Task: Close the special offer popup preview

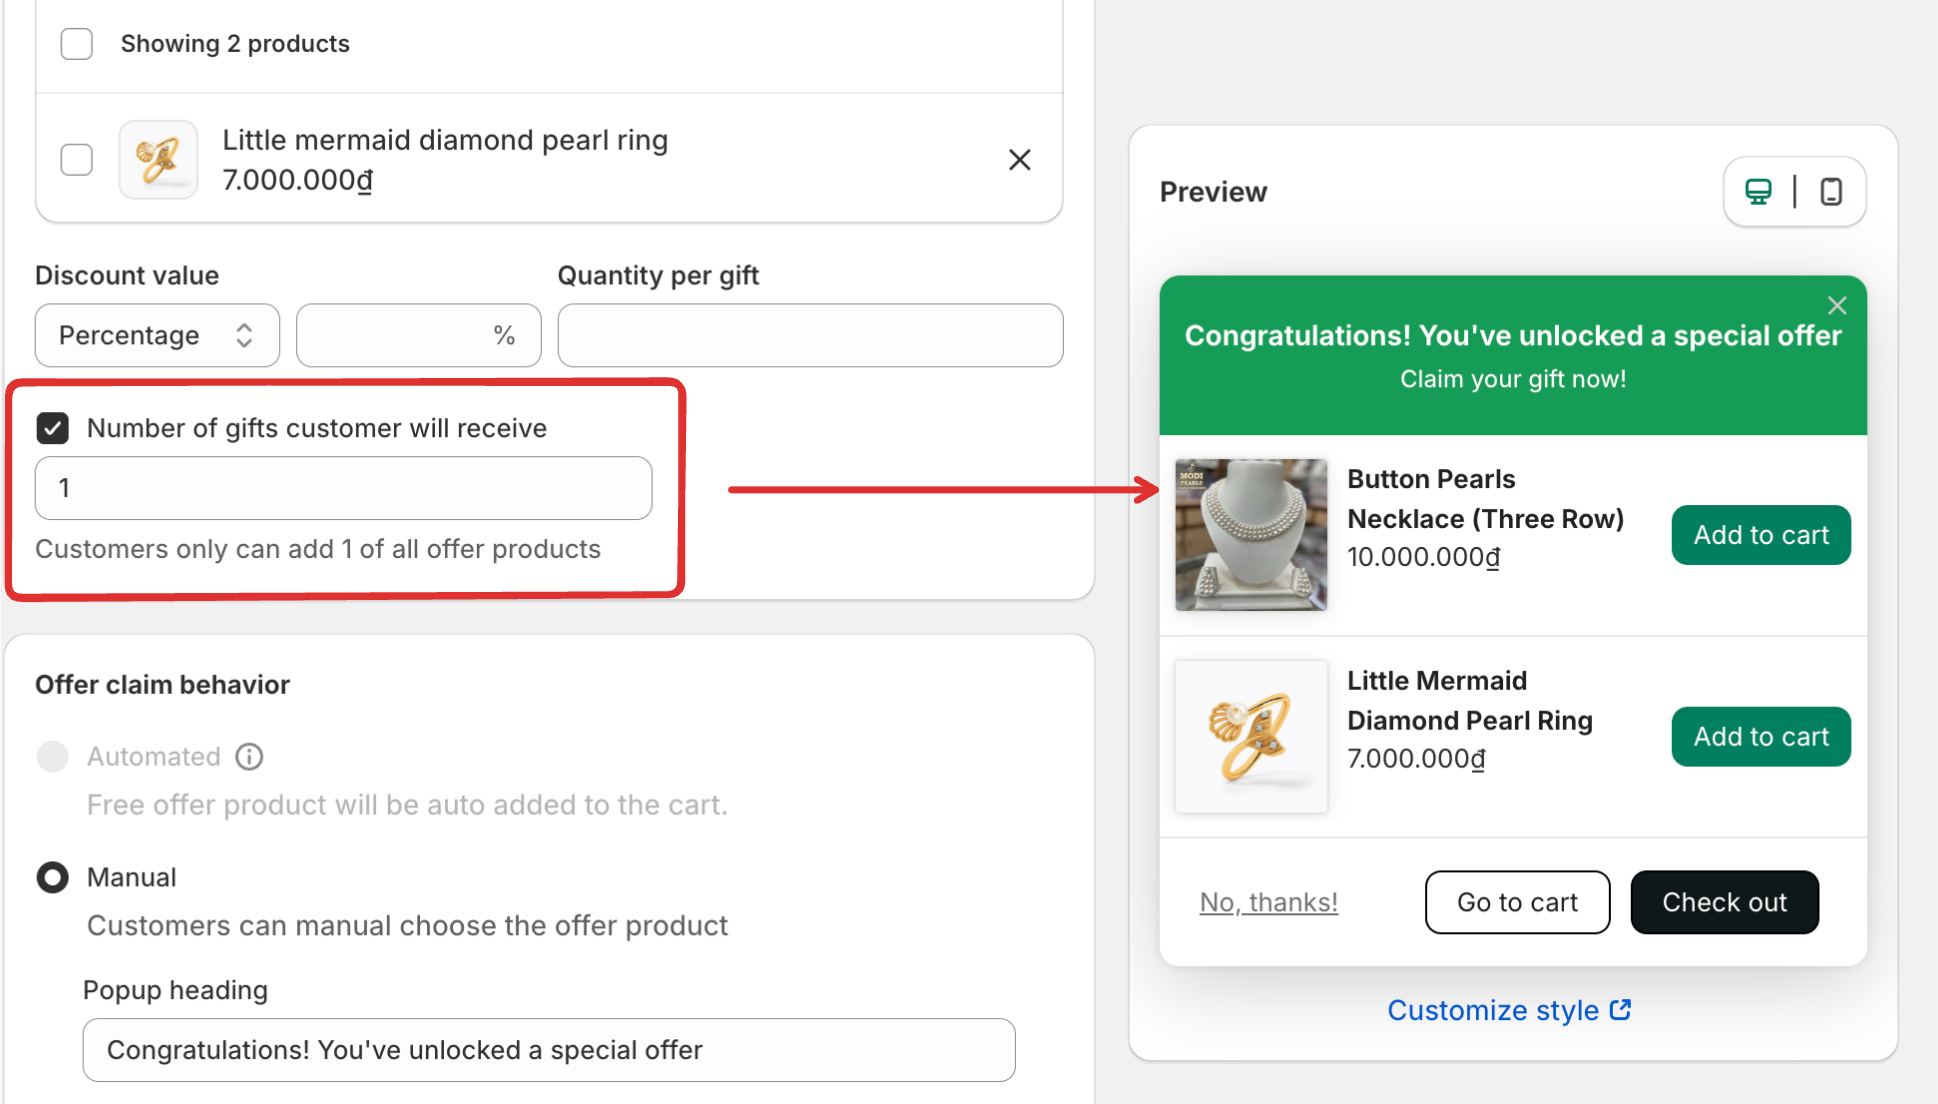Action: [x=1837, y=306]
